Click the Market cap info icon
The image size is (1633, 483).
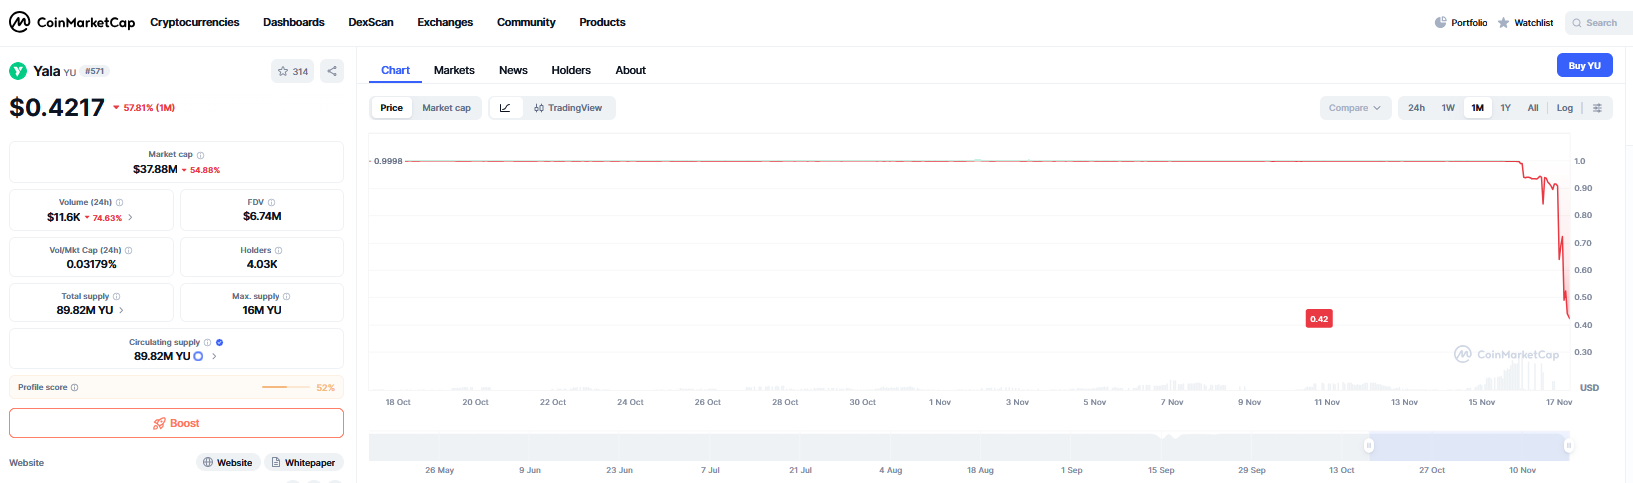point(200,155)
